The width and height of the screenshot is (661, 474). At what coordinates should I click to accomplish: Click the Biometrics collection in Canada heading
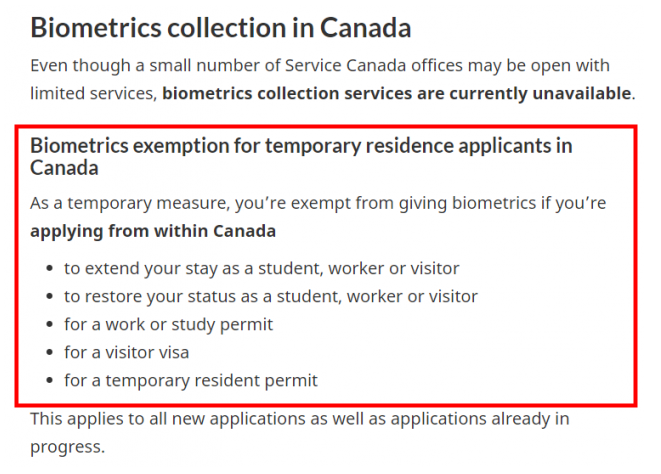tap(220, 28)
